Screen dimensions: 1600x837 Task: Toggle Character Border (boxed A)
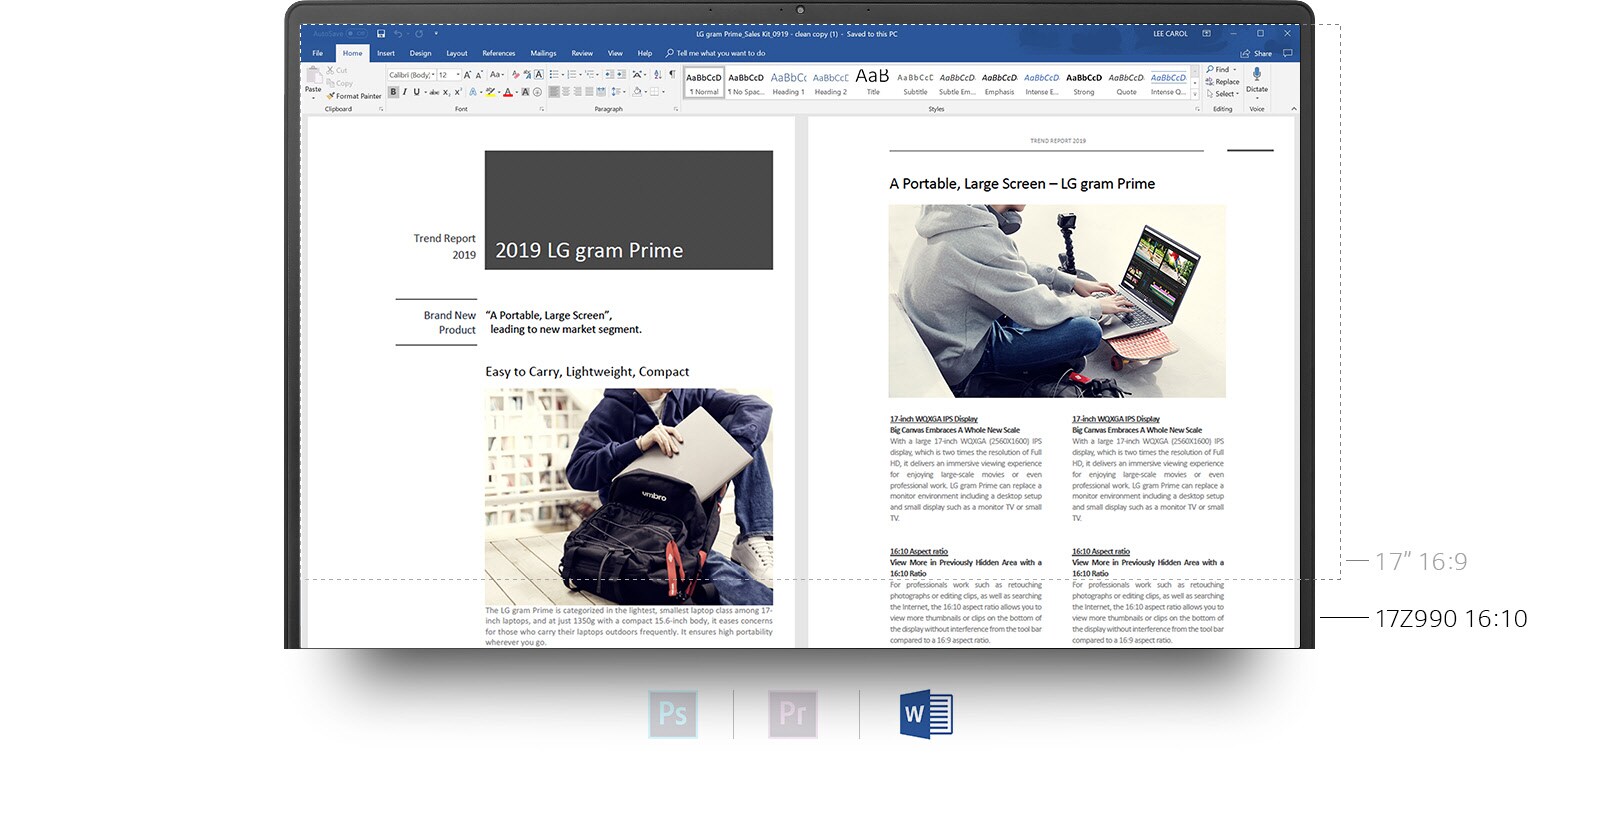[539, 75]
